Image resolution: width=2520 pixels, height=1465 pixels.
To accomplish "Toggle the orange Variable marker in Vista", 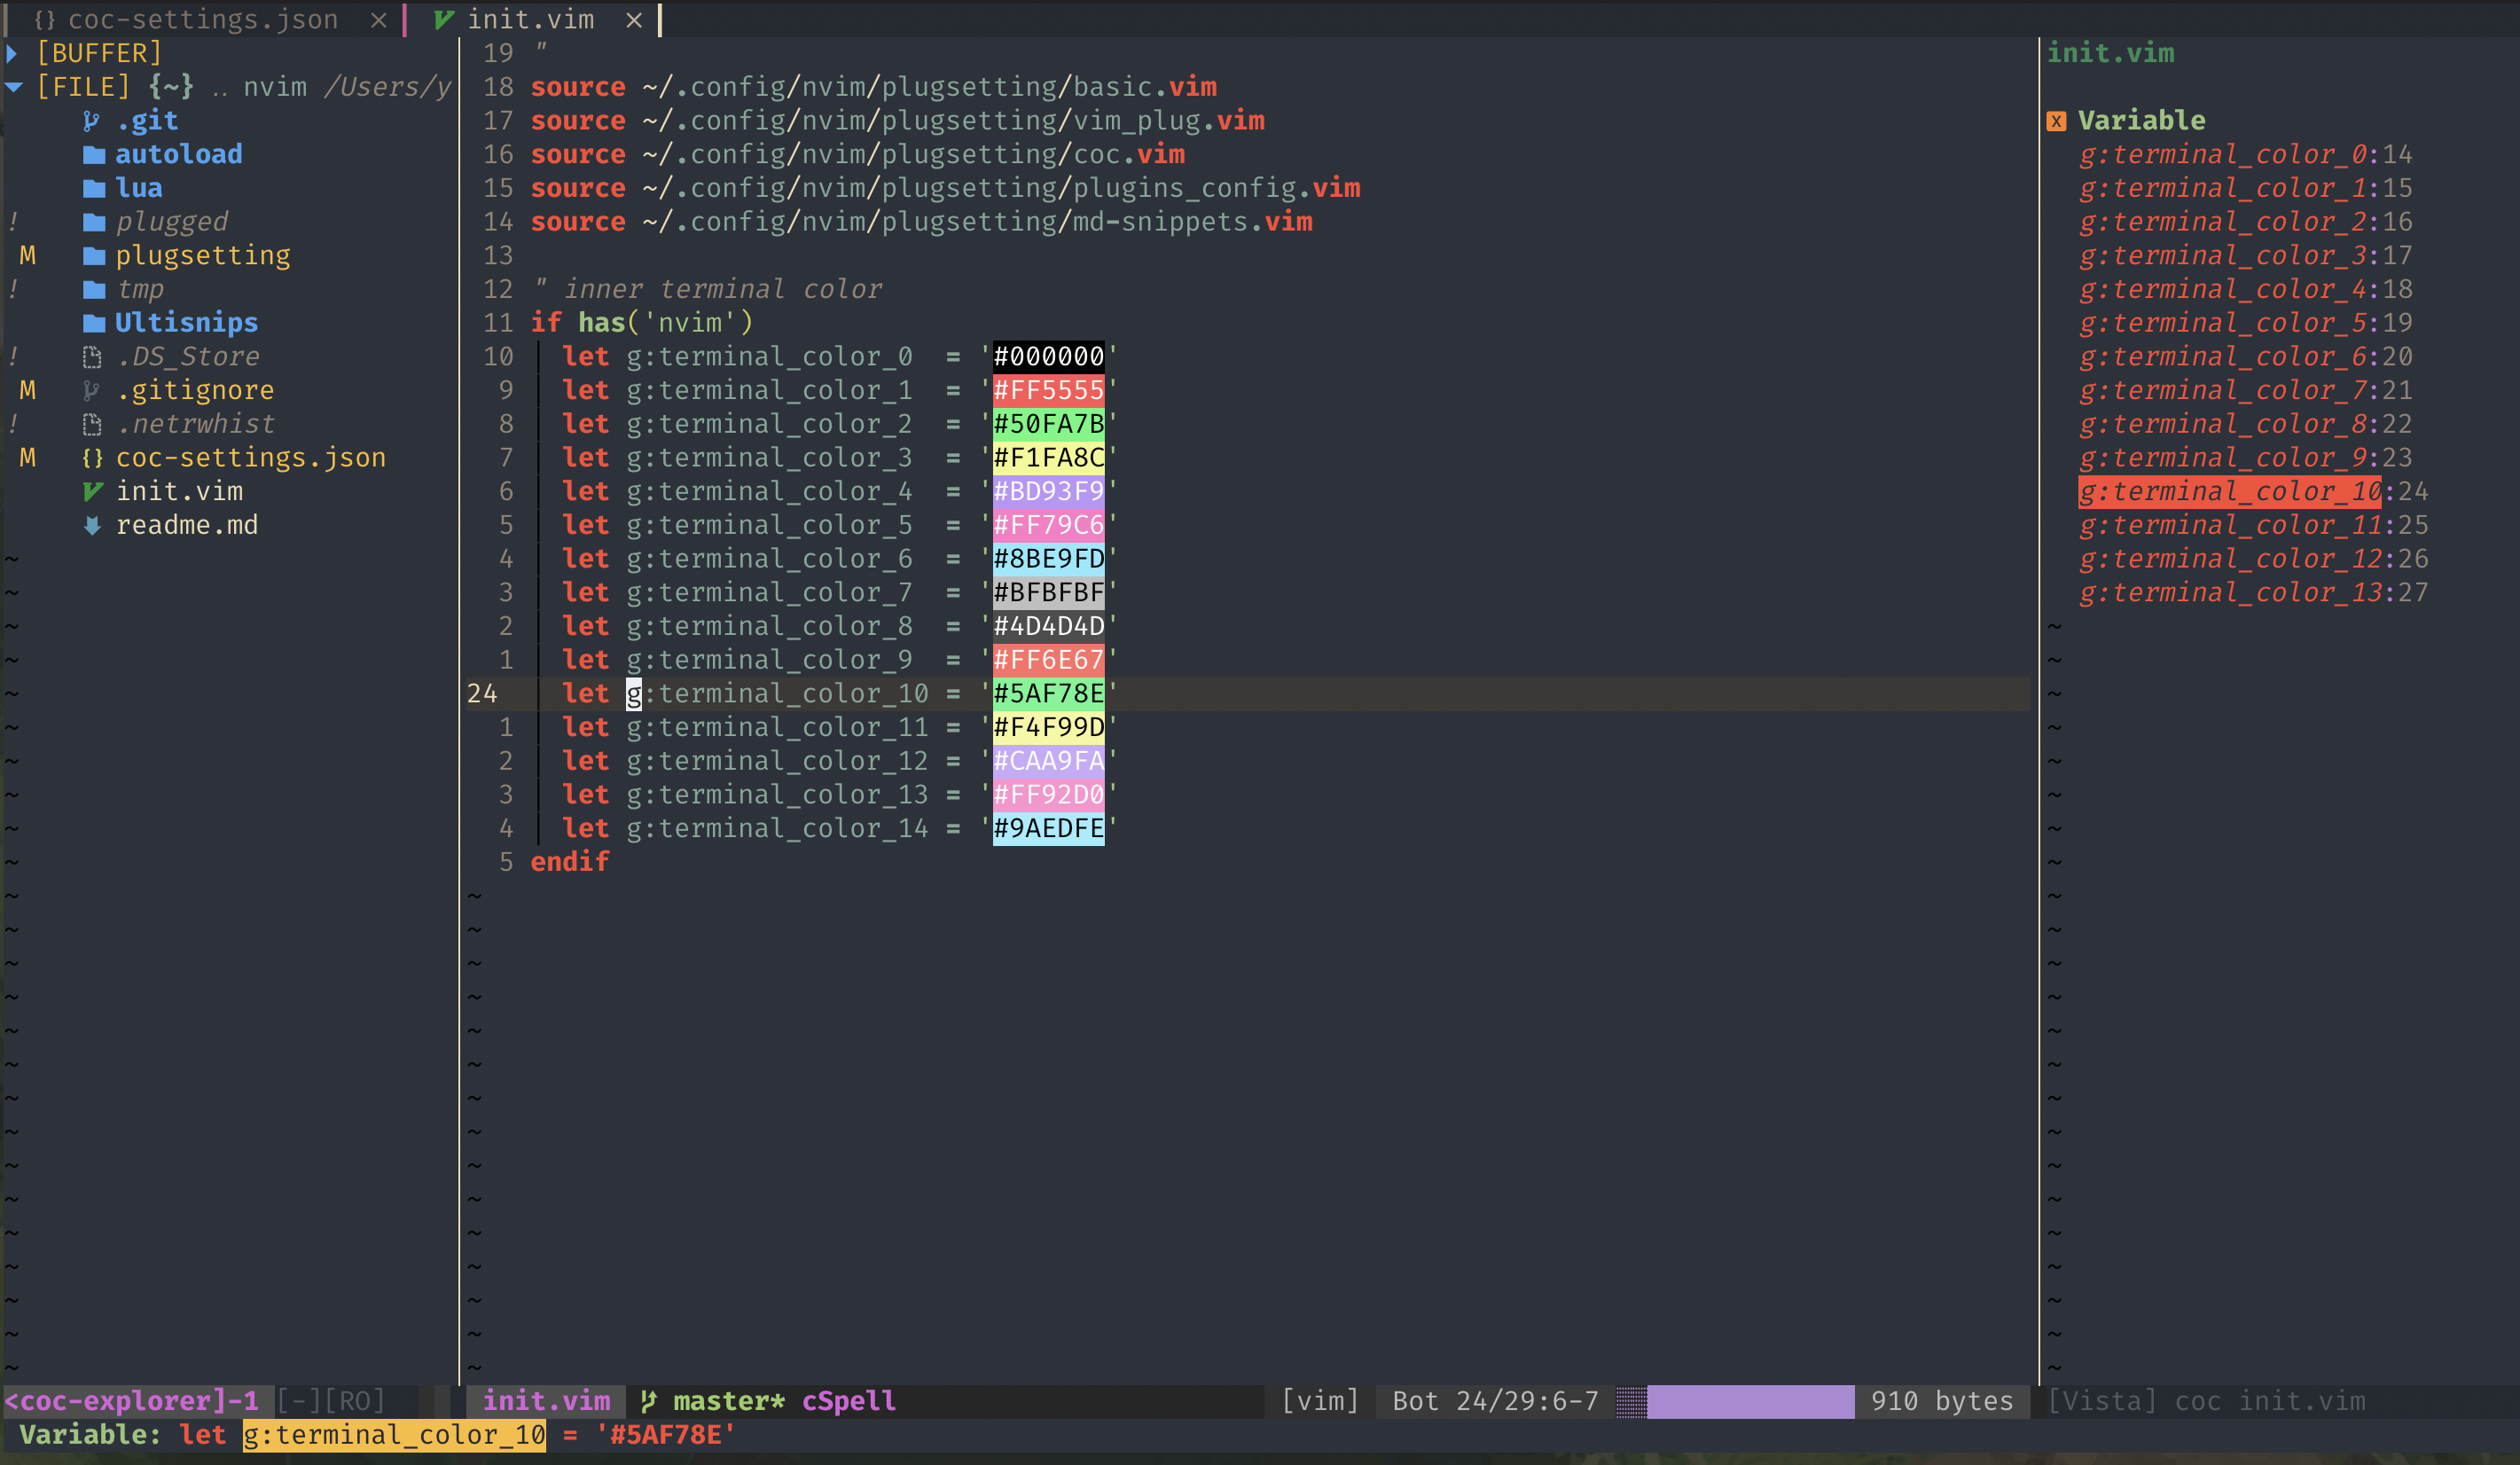I will tap(2056, 121).
